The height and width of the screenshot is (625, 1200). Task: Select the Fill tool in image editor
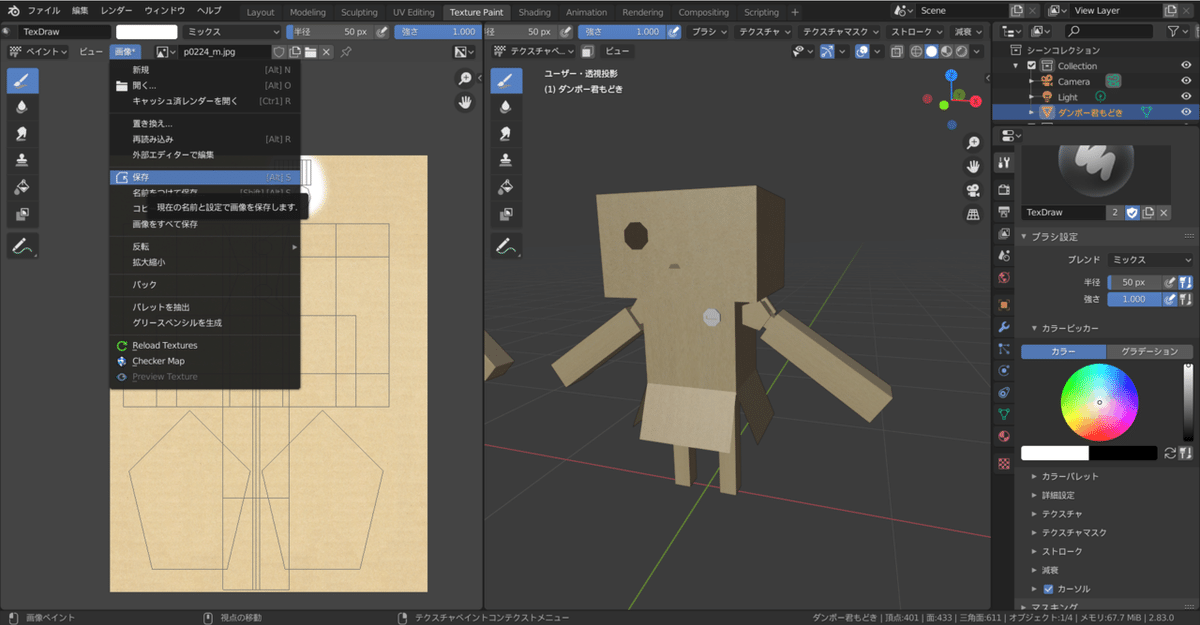tap(22, 187)
